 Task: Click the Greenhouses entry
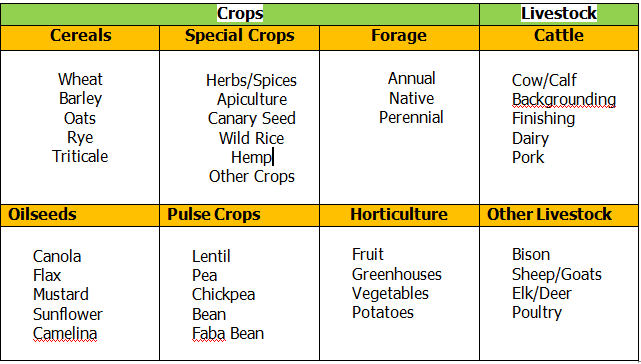[x=397, y=274]
